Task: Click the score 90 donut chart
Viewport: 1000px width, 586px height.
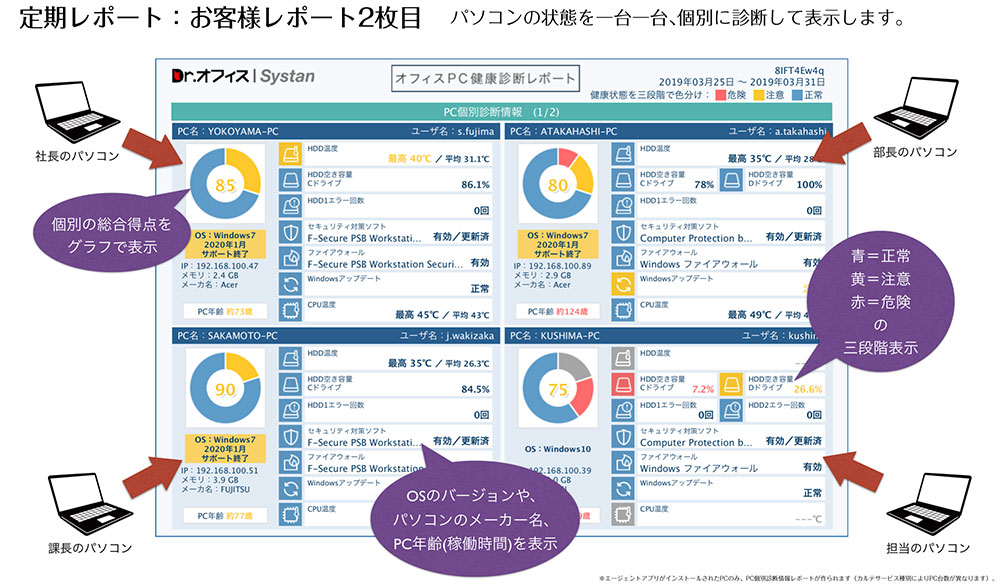Action: click(225, 389)
